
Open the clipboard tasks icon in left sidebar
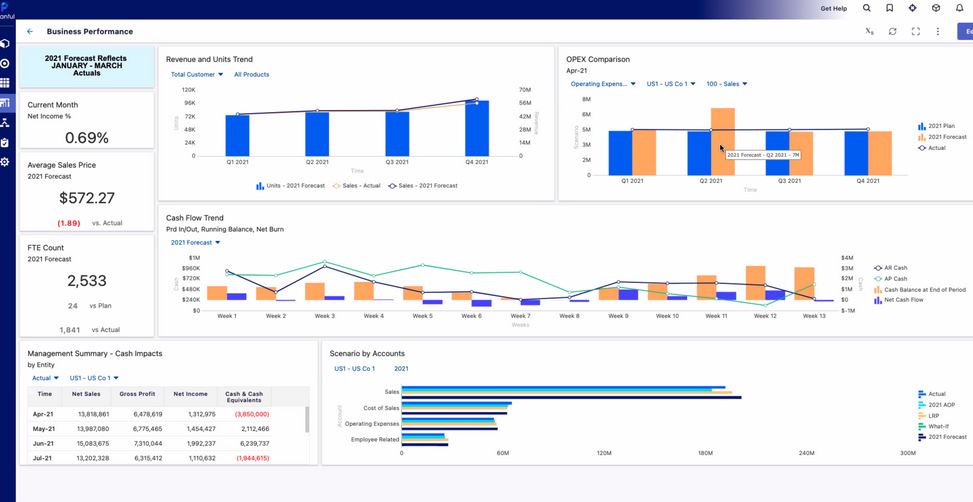[x=5, y=142]
